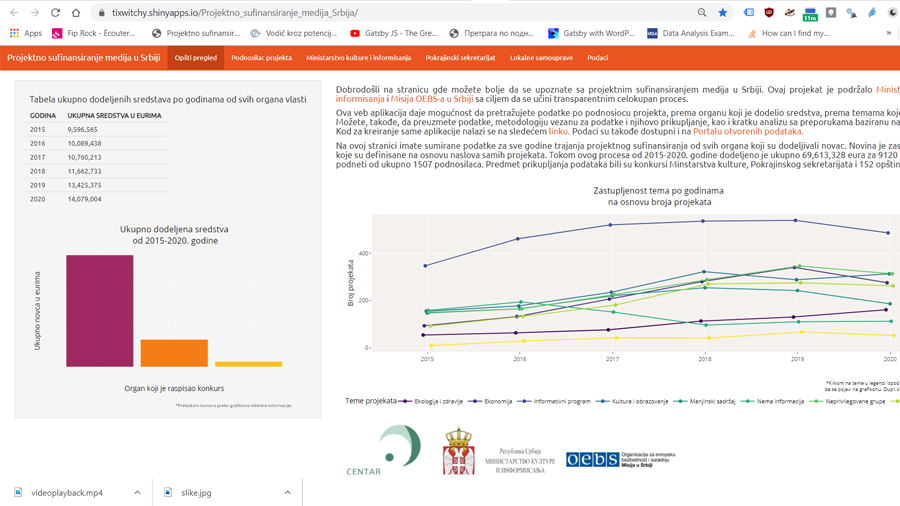Toggle Ekologija i zdravlje legend series

[x=433, y=401]
